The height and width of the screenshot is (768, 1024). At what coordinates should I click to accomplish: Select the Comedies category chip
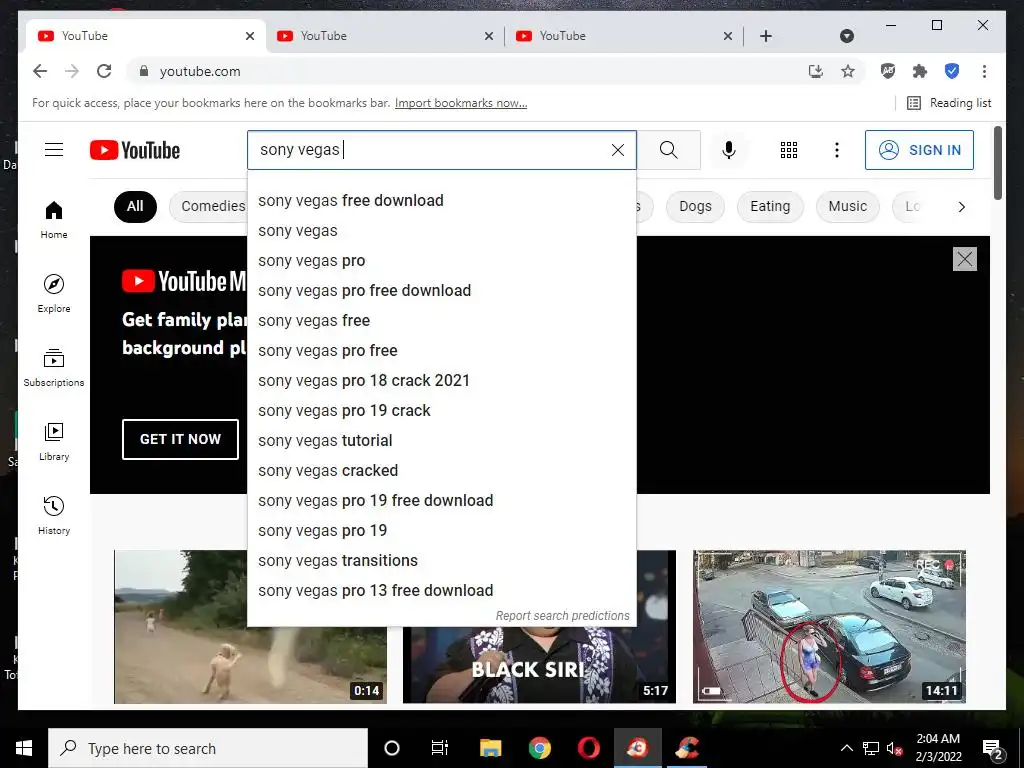(x=208, y=206)
